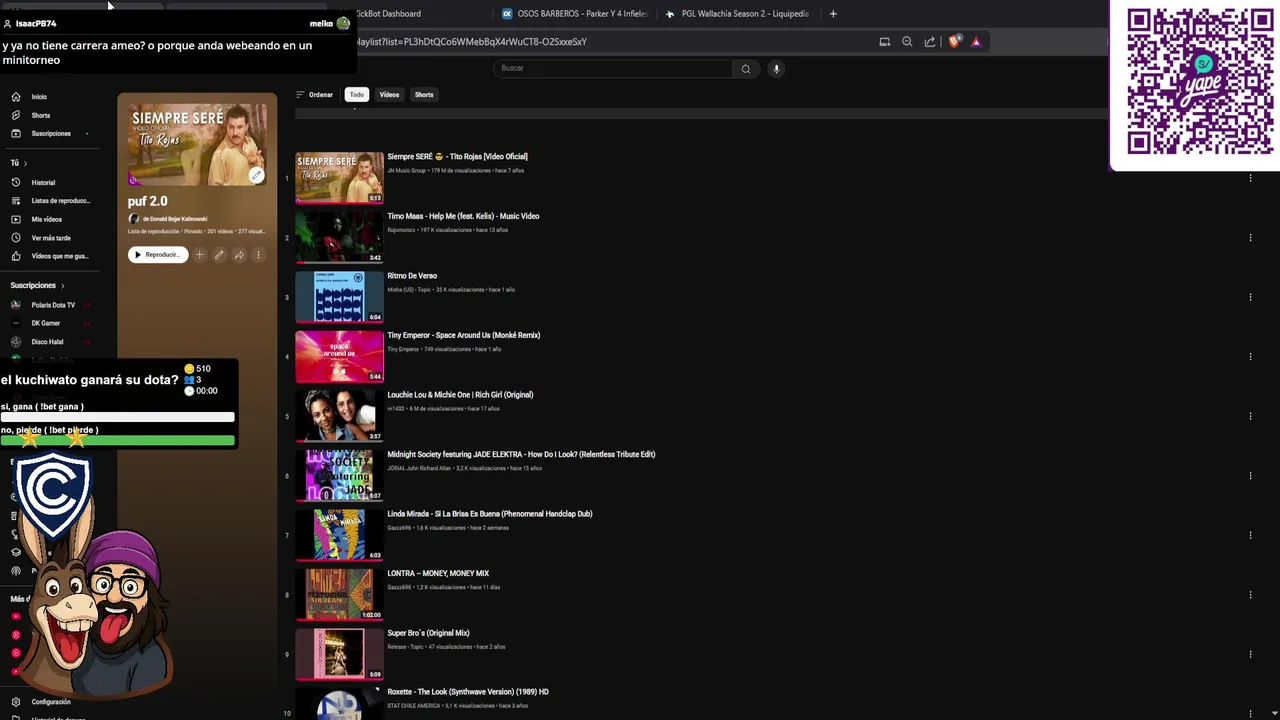Open three-dot menu for Tiny Emperor - Space Around Us
The image size is (1280, 720).
pos(1250,357)
